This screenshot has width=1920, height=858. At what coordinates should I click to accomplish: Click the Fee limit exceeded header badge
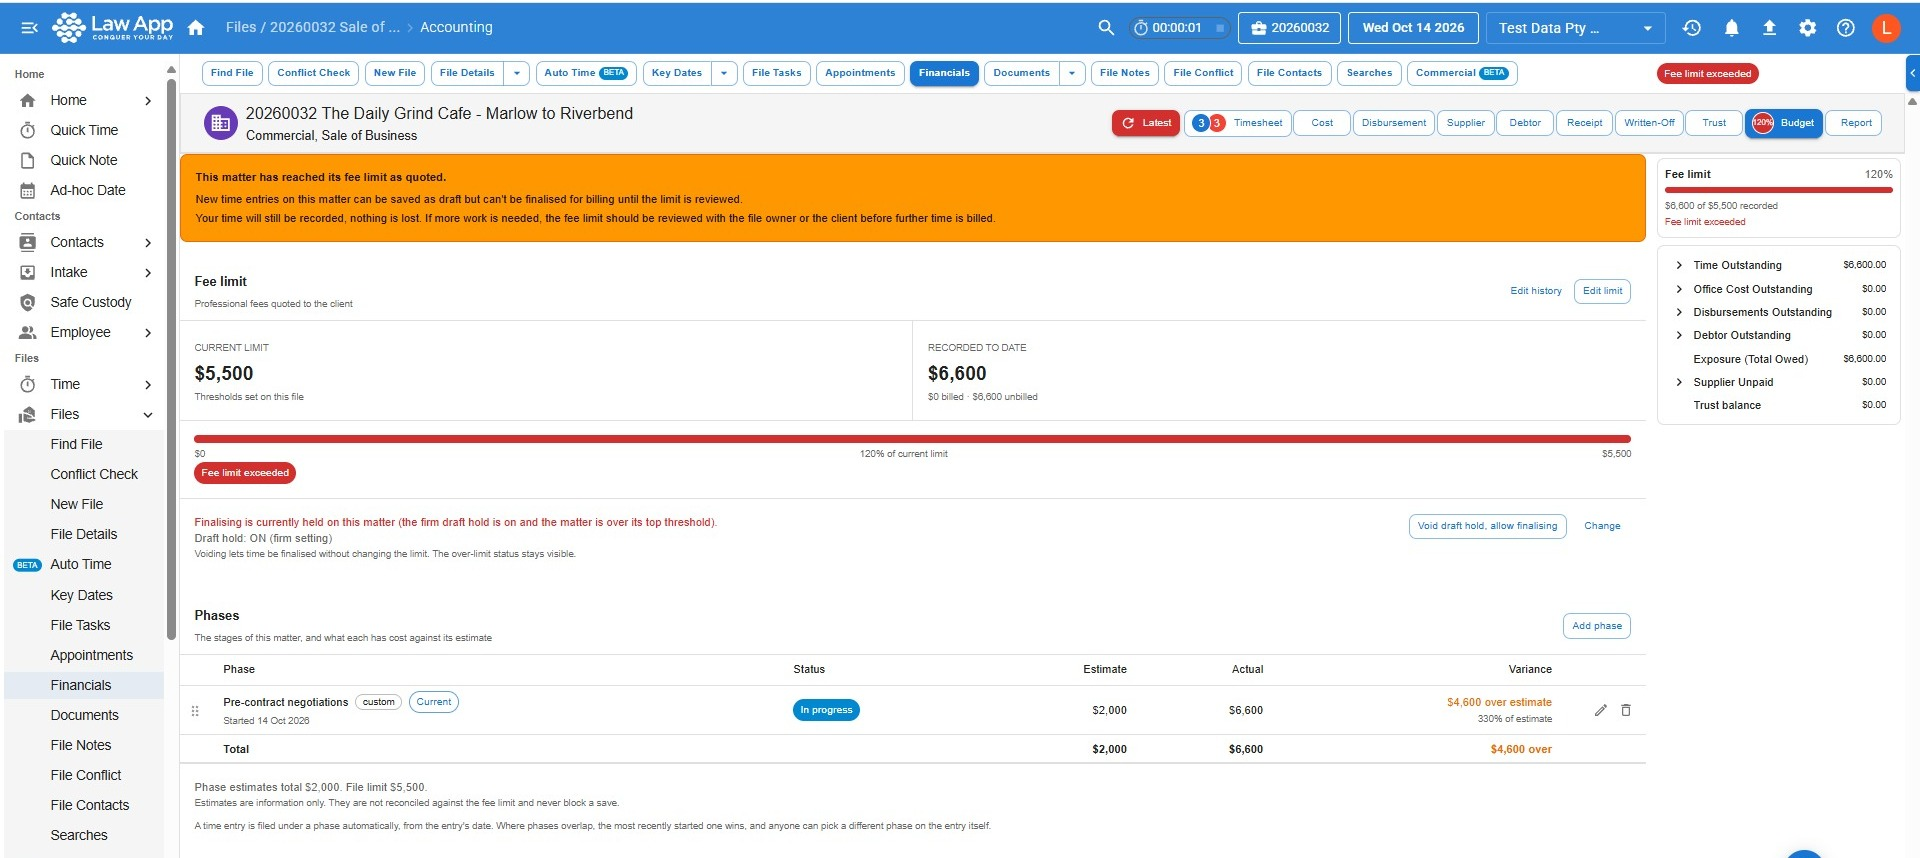[x=1707, y=74]
